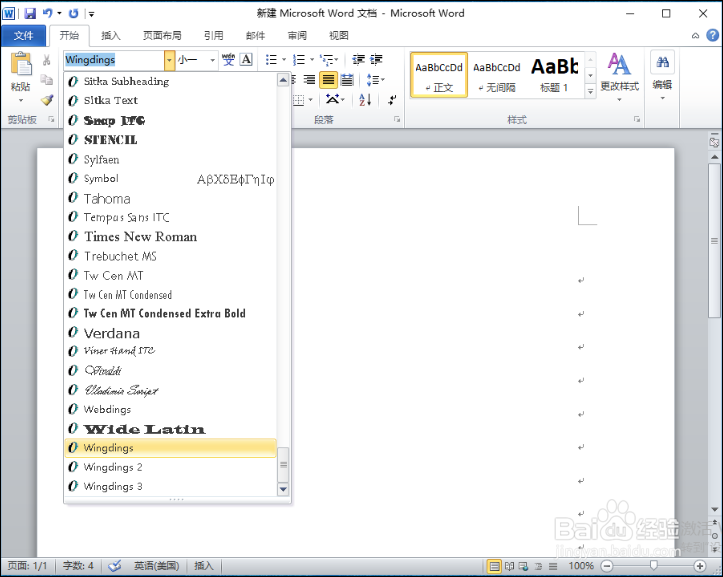Switch to Full Screen Reading view
Screen dimensions: 723x577
click(509, 566)
